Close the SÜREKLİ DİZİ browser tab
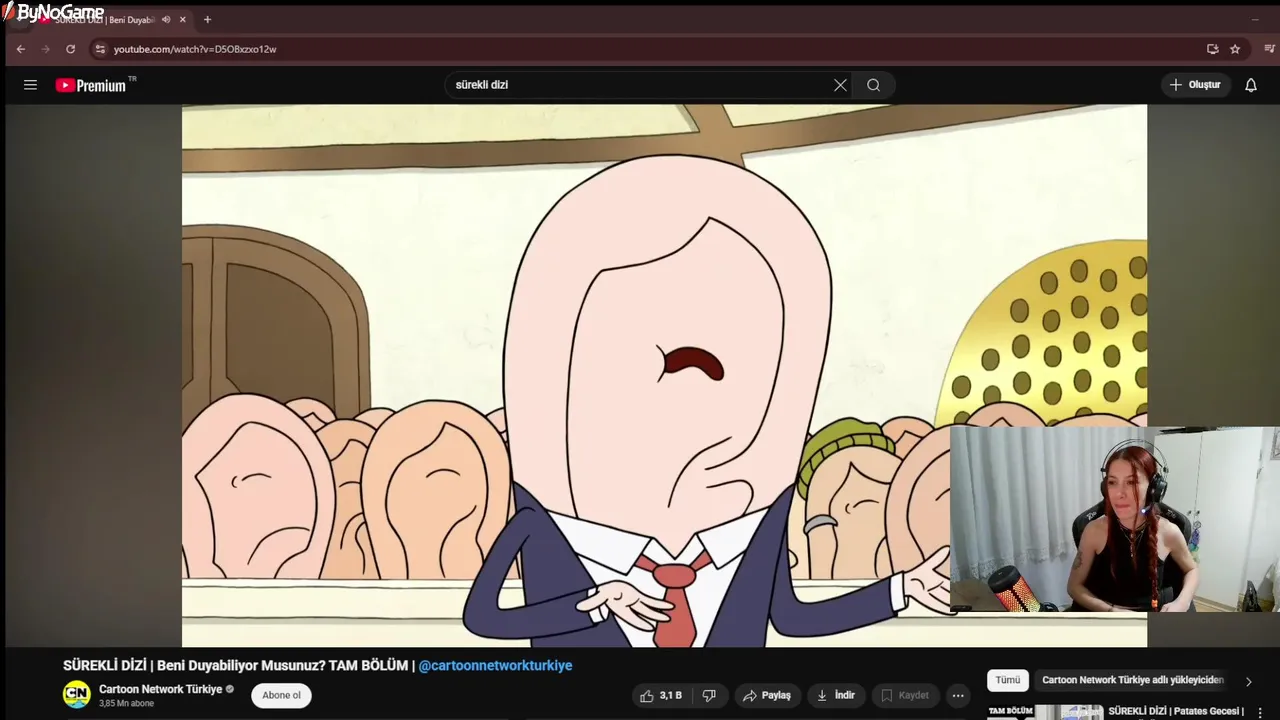 (183, 20)
